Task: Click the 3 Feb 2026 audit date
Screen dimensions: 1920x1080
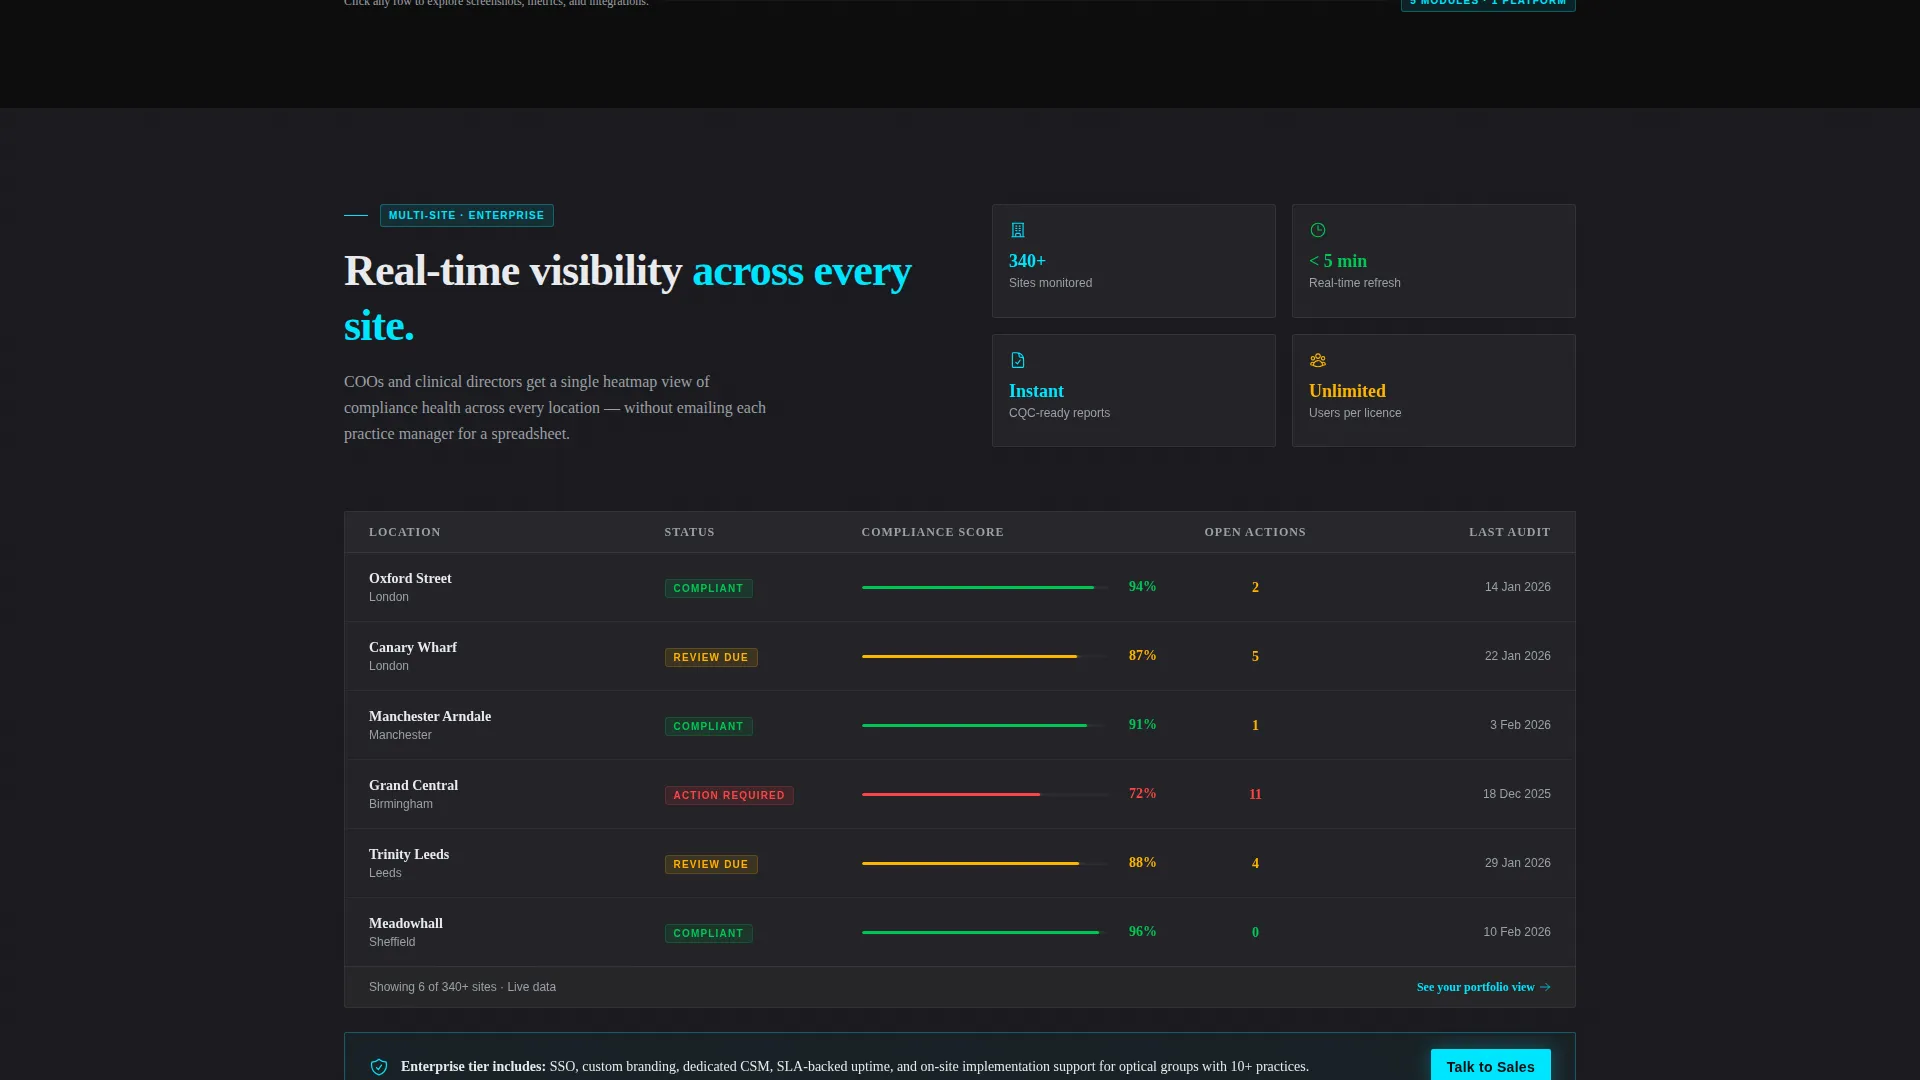Action: (x=1520, y=725)
